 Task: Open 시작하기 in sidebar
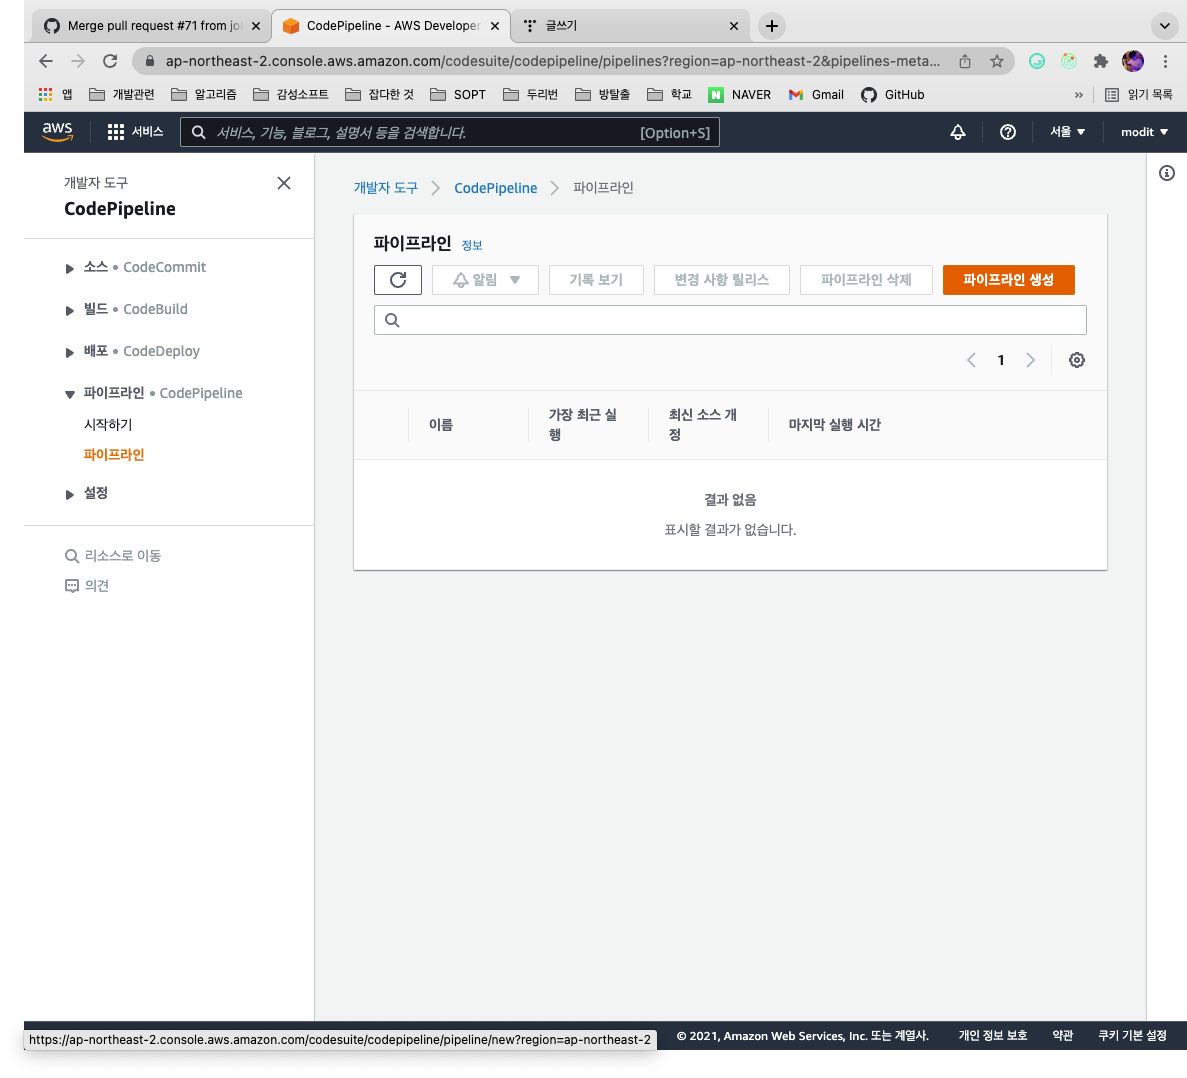108,425
